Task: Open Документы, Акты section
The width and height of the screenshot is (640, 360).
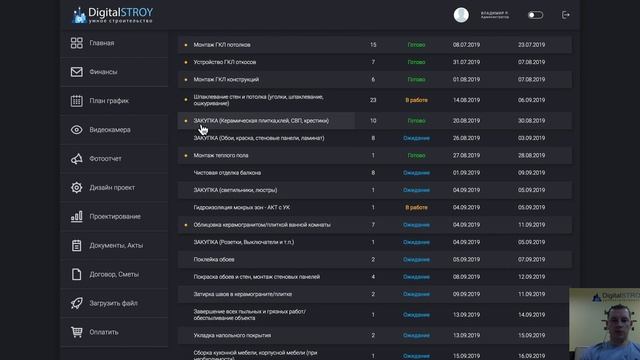Action: (x=114, y=245)
